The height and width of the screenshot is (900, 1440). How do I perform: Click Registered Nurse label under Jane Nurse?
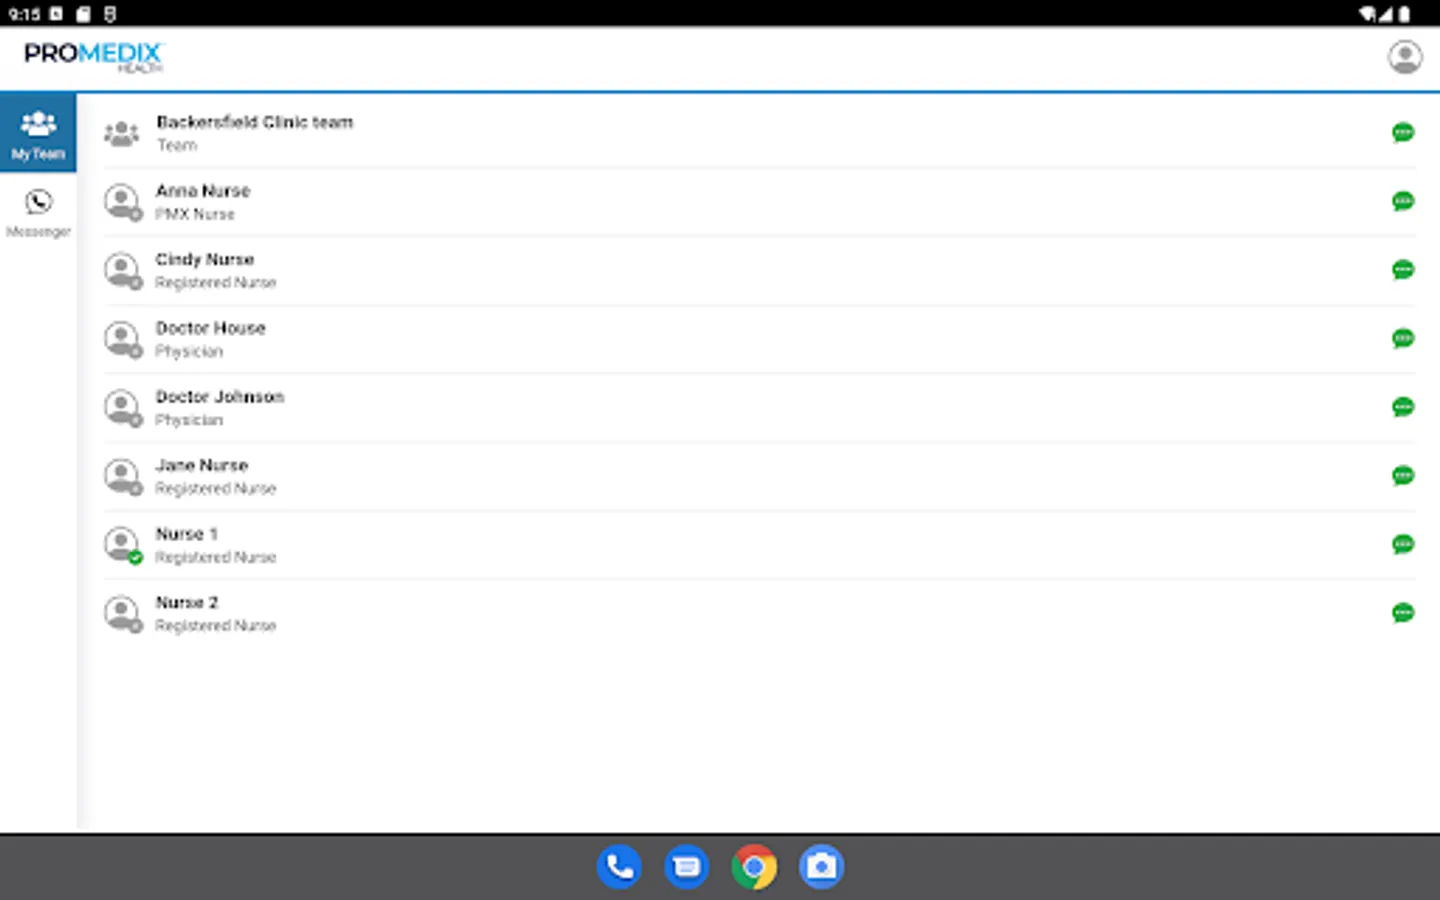(216, 489)
